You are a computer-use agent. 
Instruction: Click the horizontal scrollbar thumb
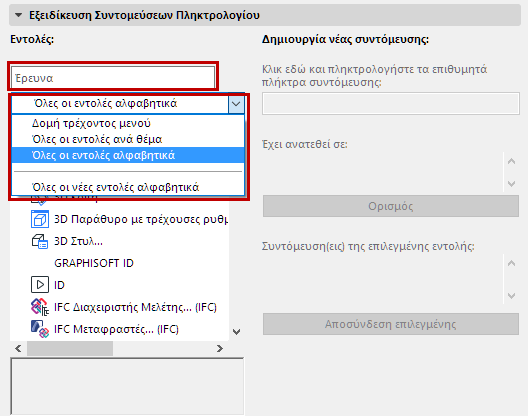tap(70, 348)
